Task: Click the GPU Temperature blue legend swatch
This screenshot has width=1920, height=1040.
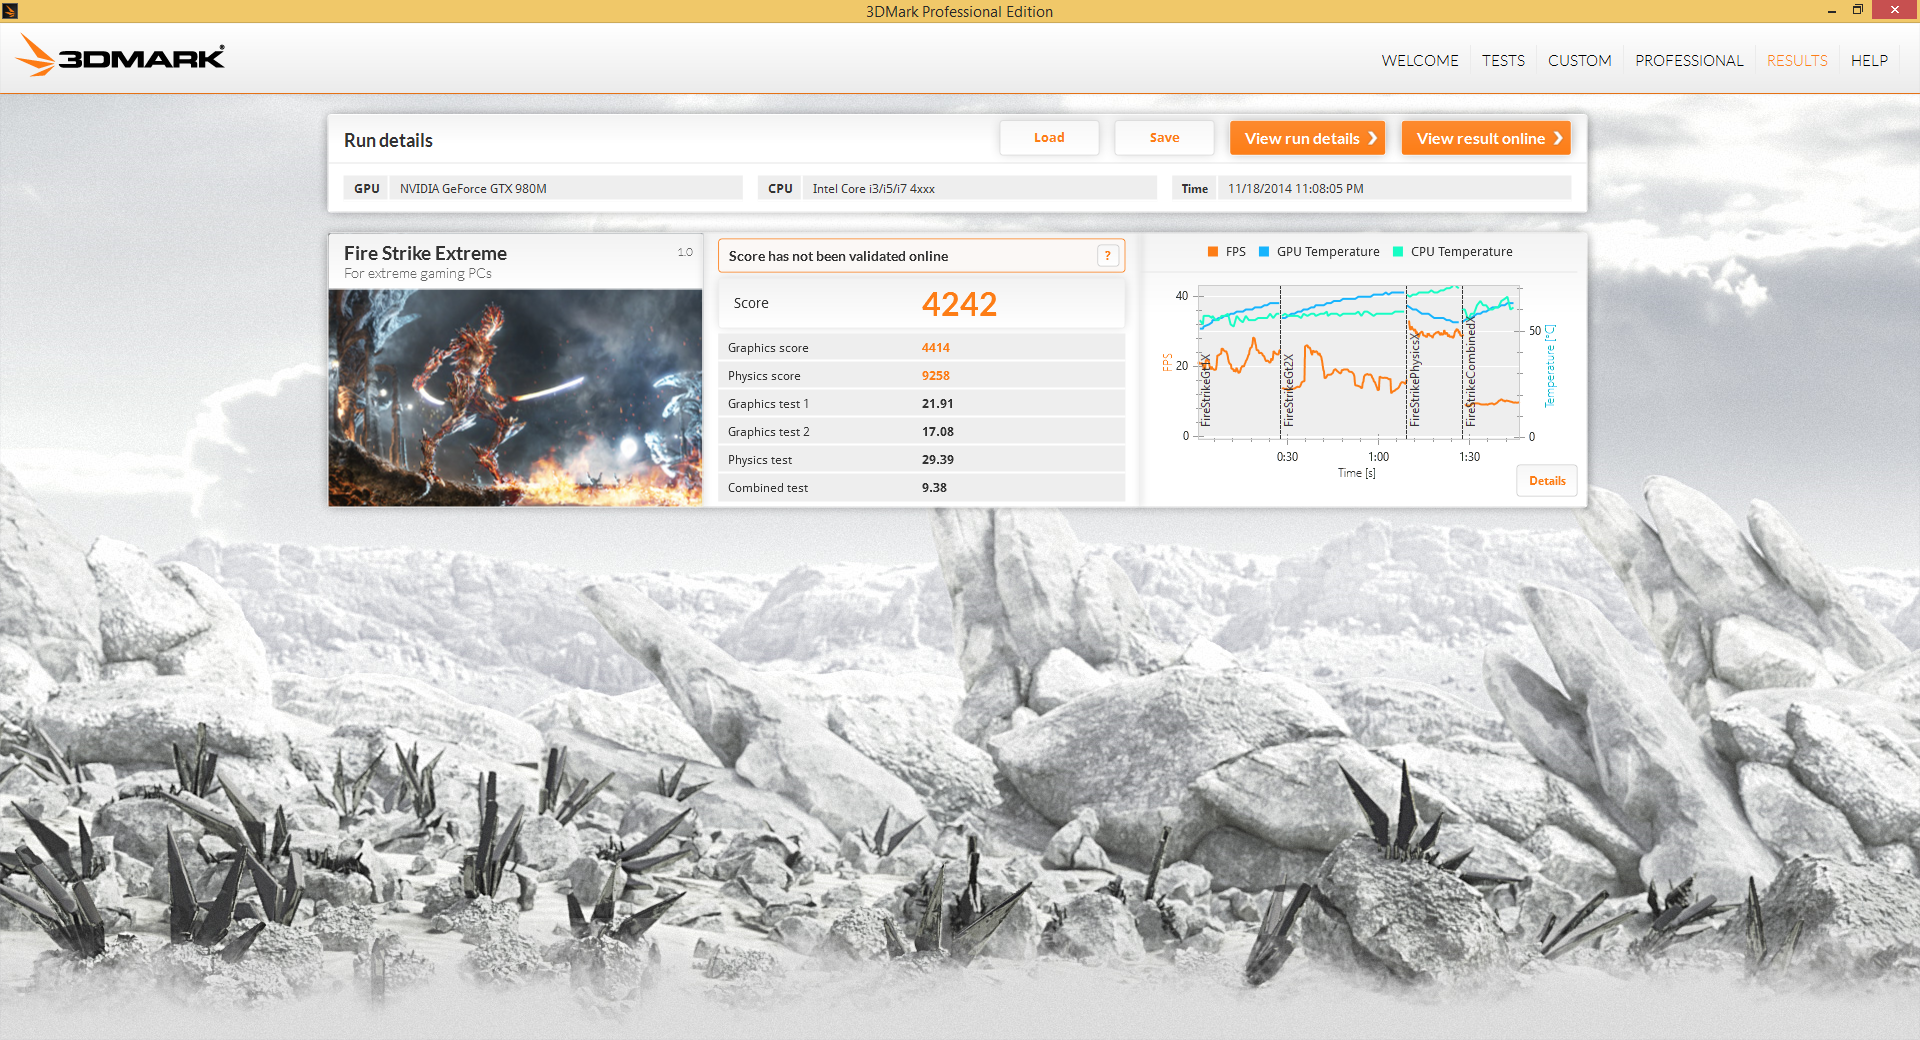Action: click(1264, 252)
